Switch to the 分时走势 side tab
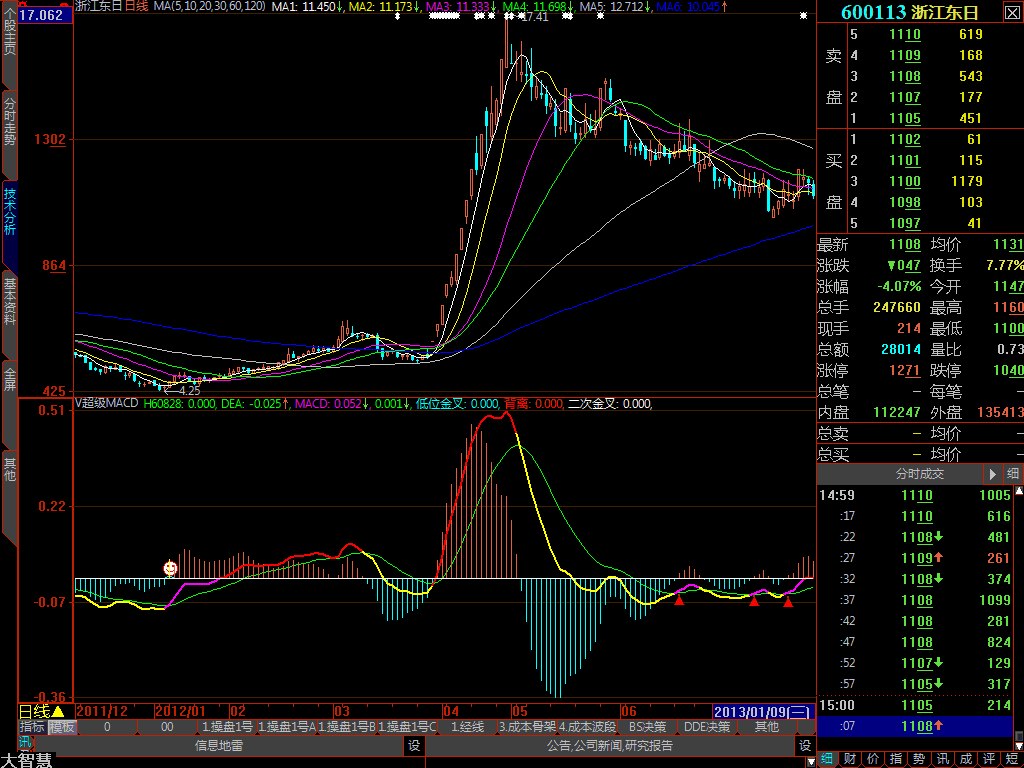The width and height of the screenshot is (1024, 768). click(x=9, y=121)
